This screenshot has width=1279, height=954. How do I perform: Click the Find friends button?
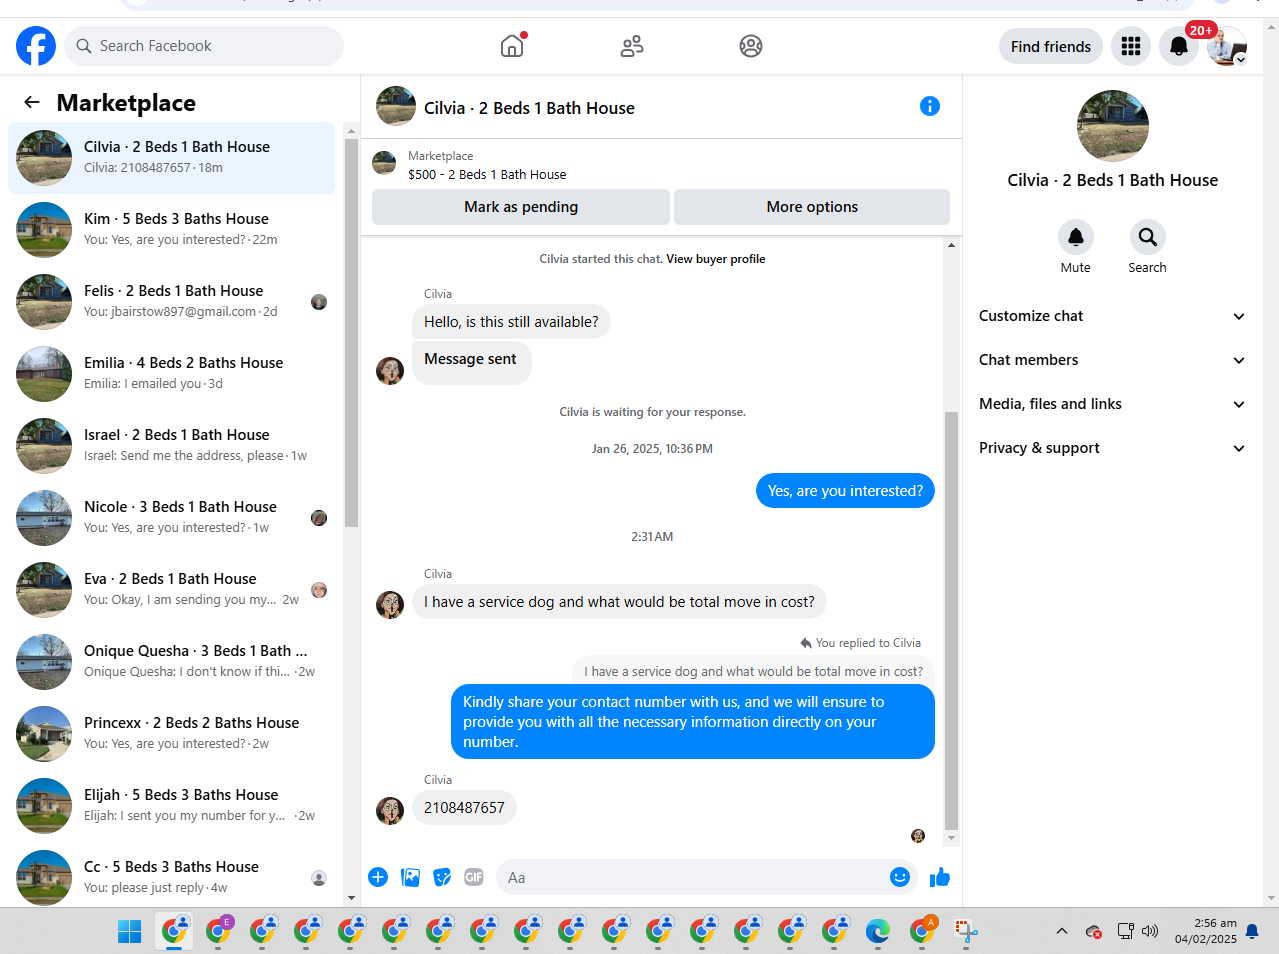1051,46
